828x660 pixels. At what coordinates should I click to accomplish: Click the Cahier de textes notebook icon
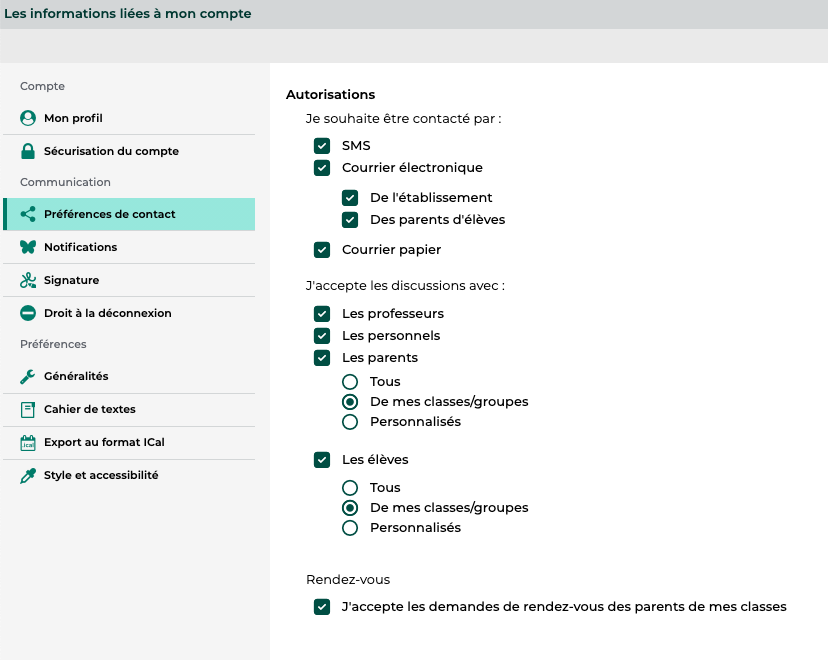click(x=28, y=409)
